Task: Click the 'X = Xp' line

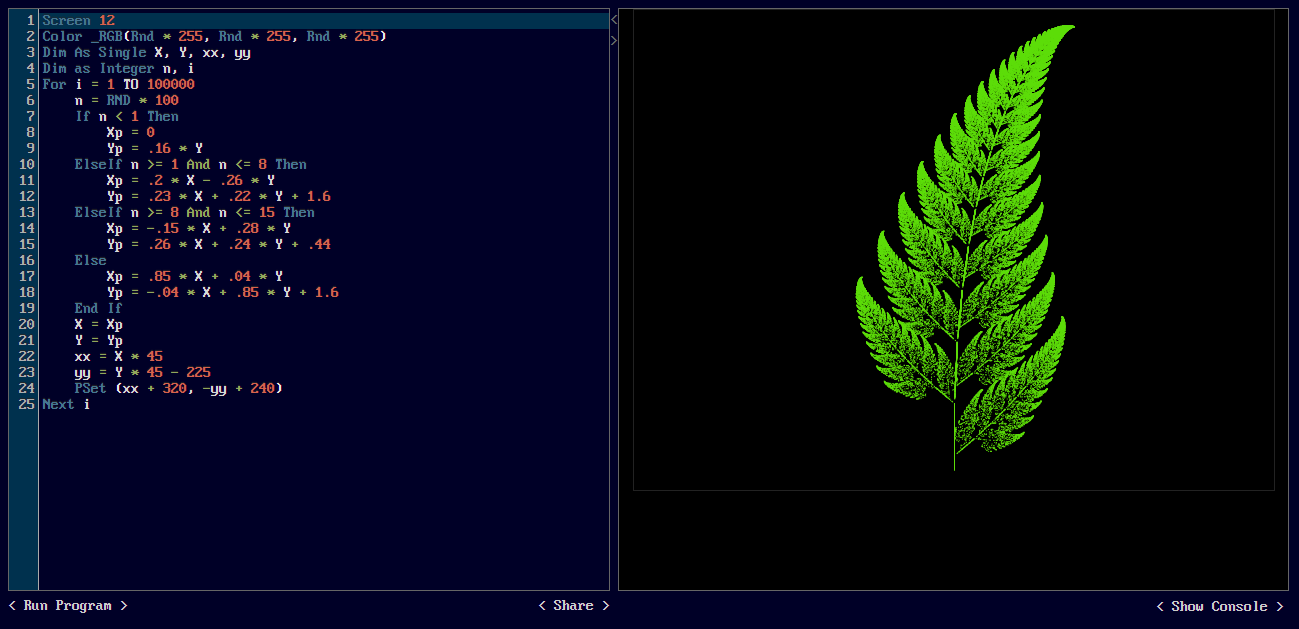Action: click(98, 324)
